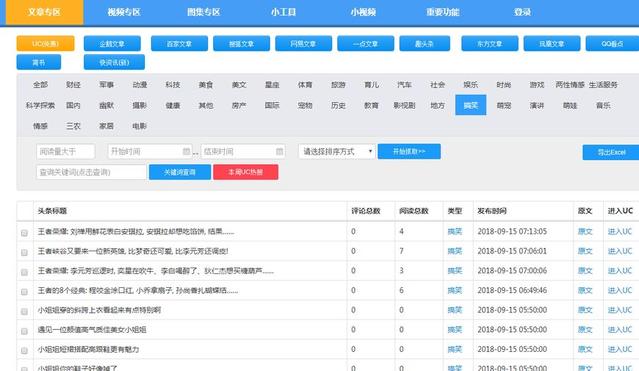The width and height of the screenshot is (639, 371).
Task: Pick the 生活服务 category
Action: coord(604,85)
